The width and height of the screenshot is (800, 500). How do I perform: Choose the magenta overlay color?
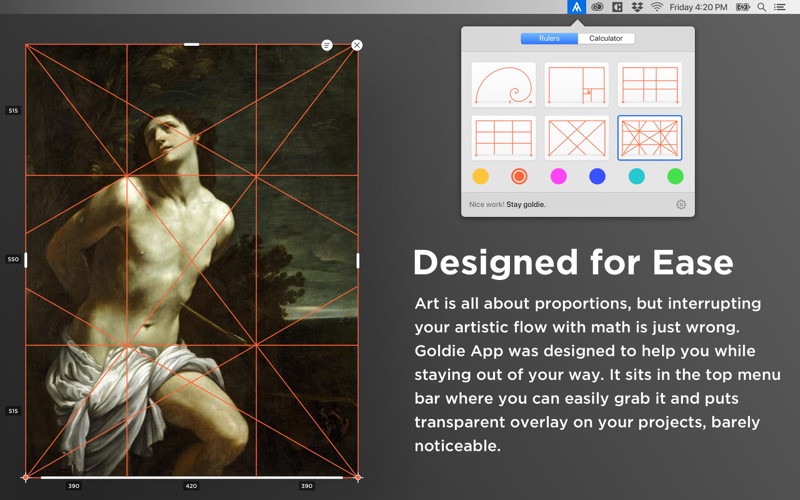[x=558, y=176]
